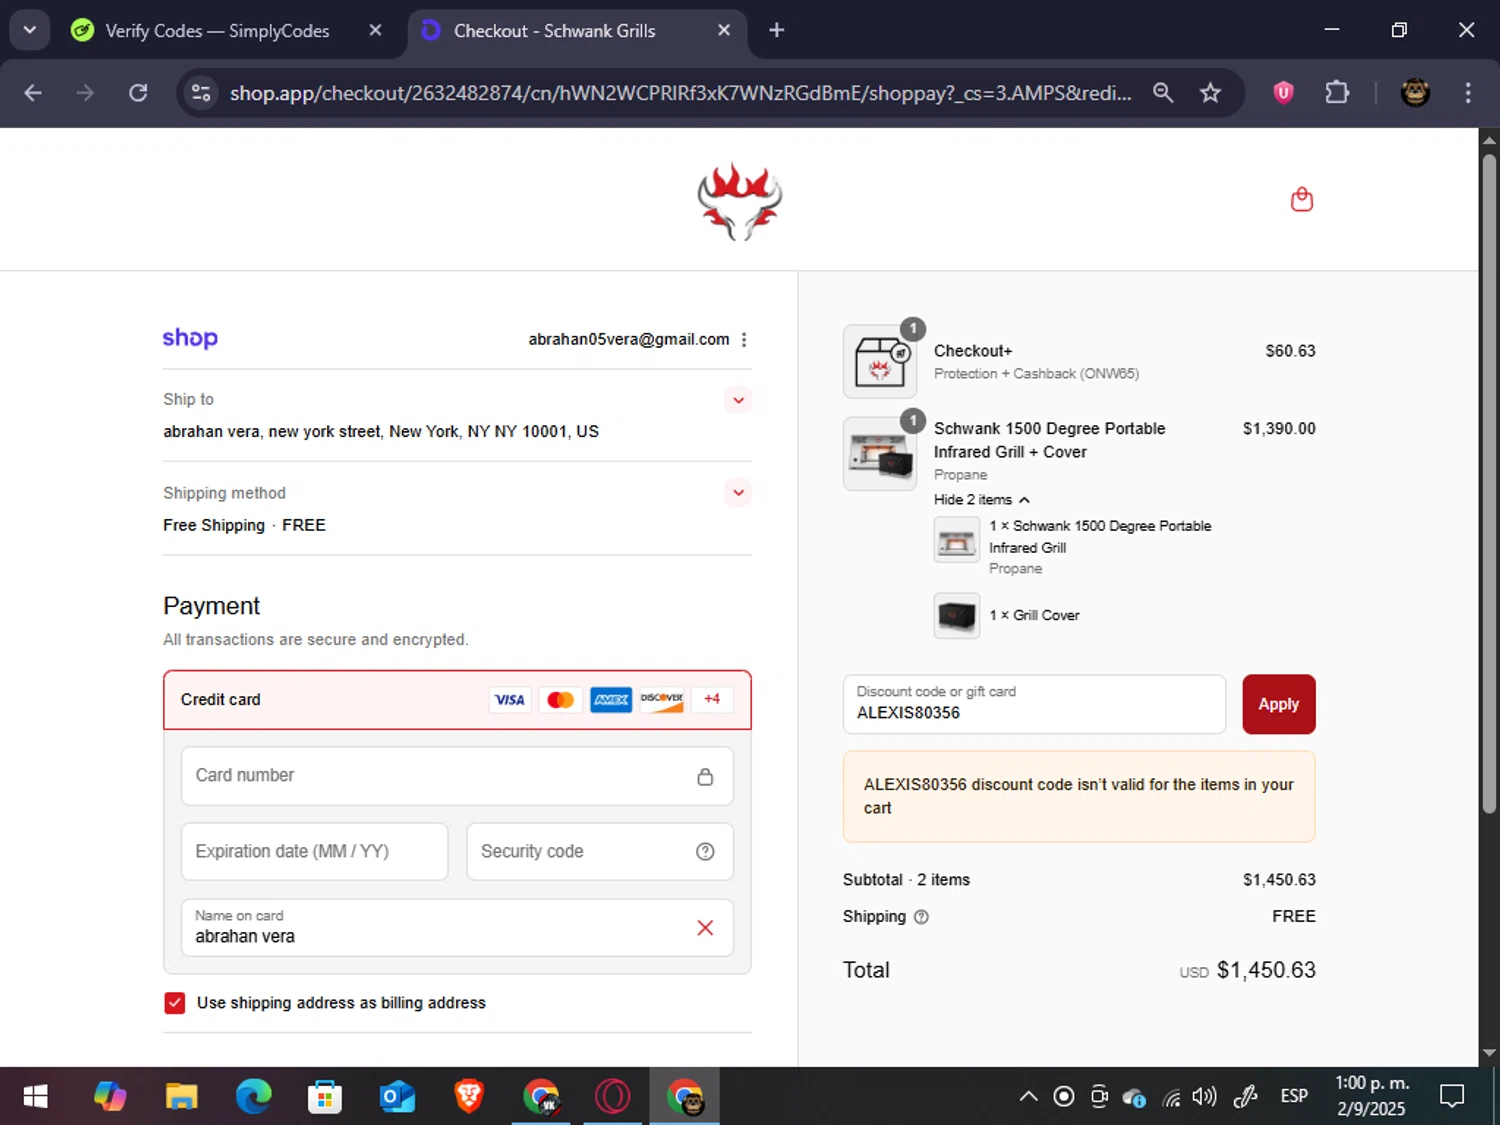Open the Extensions puzzle icon
Viewport: 1500px width, 1125px height.
1337,93
